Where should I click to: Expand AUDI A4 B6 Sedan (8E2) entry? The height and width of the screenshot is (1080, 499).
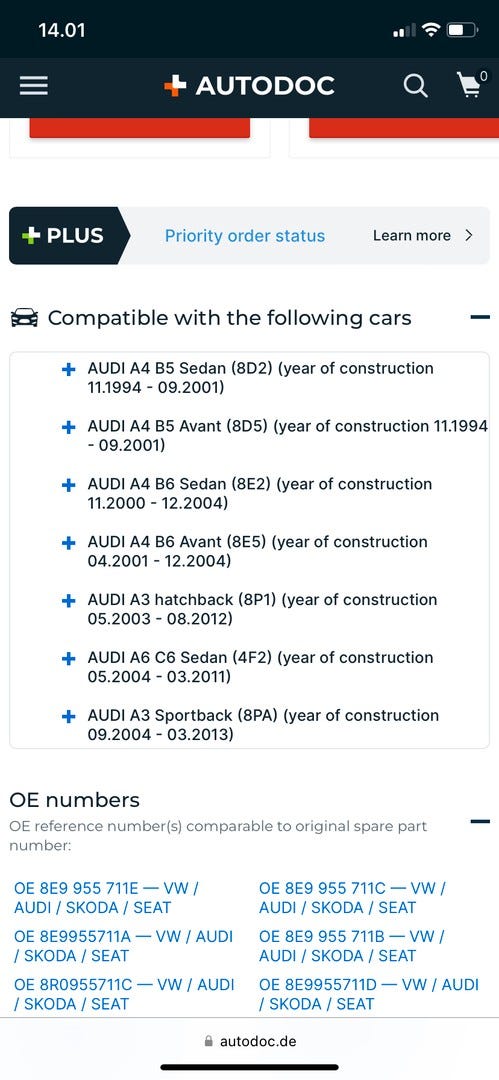click(x=68, y=486)
